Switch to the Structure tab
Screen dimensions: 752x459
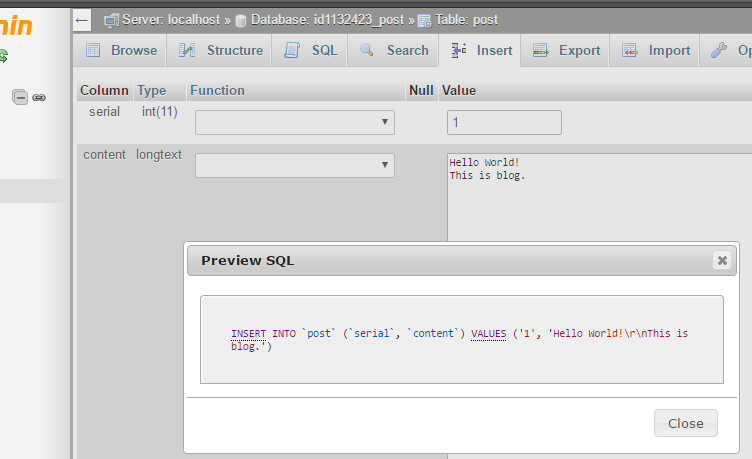coord(221,50)
